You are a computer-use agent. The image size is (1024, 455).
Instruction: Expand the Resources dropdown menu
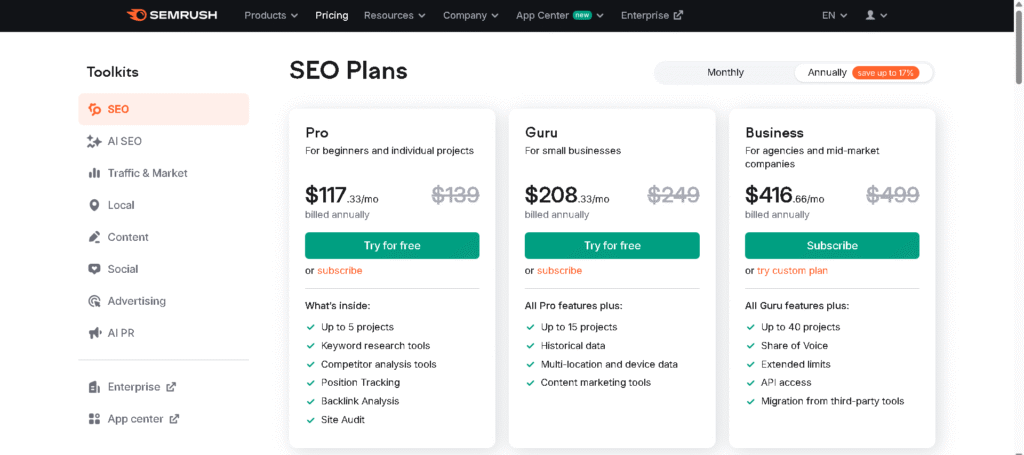click(x=394, y=15)
